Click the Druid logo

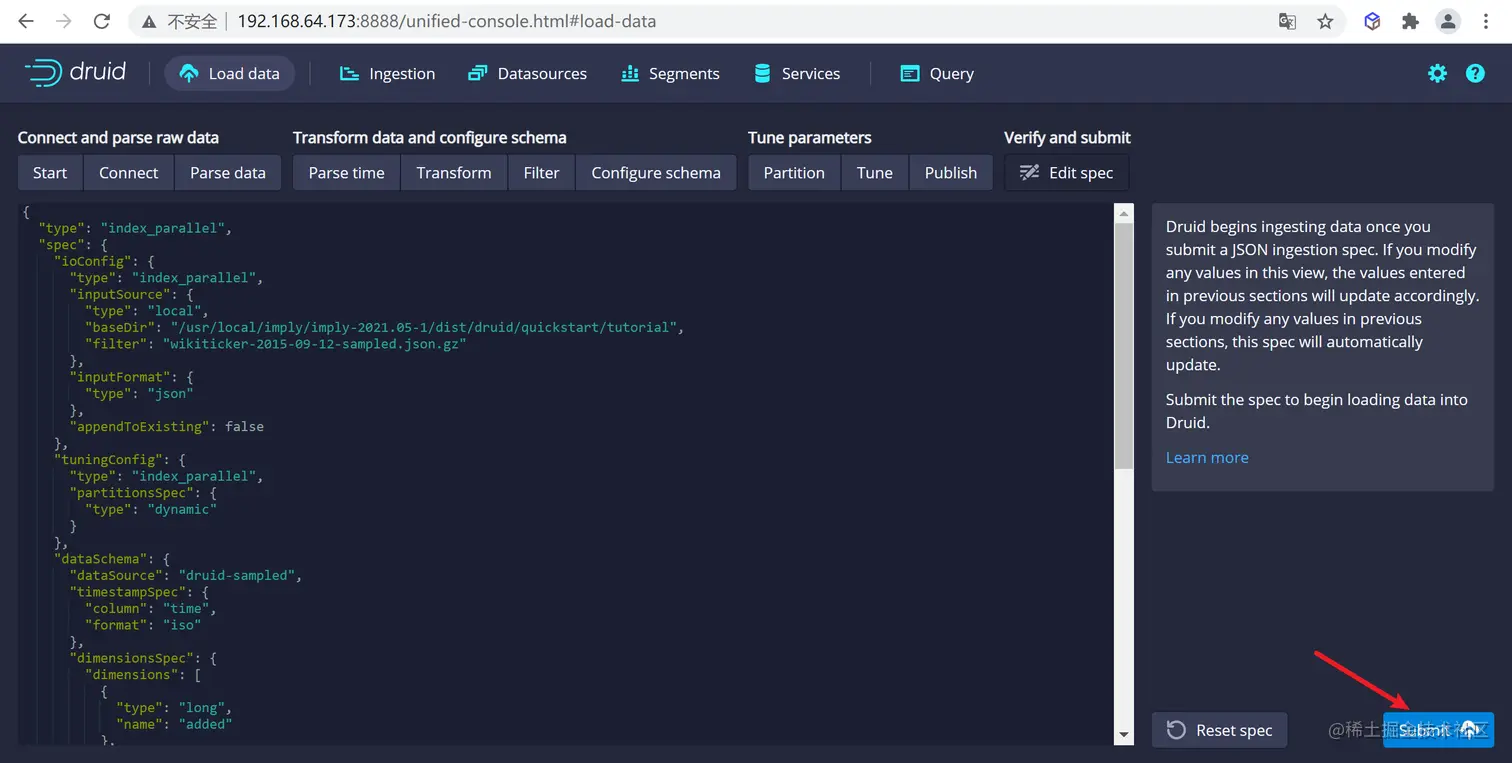click(76, 73)
